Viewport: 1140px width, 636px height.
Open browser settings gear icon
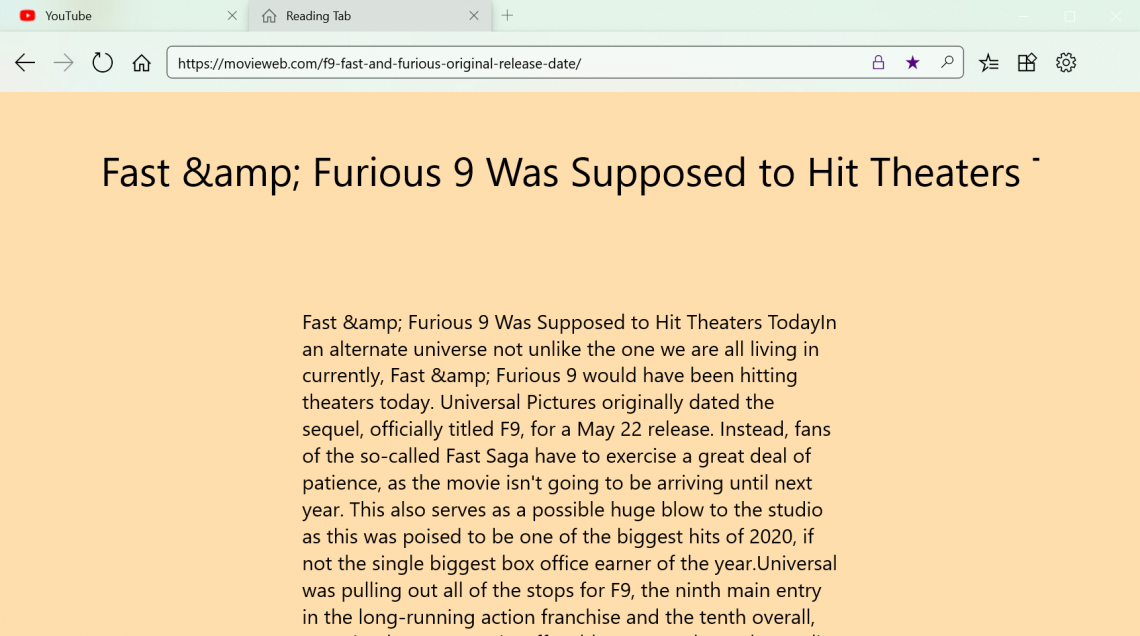click(x=1066, y=63)
